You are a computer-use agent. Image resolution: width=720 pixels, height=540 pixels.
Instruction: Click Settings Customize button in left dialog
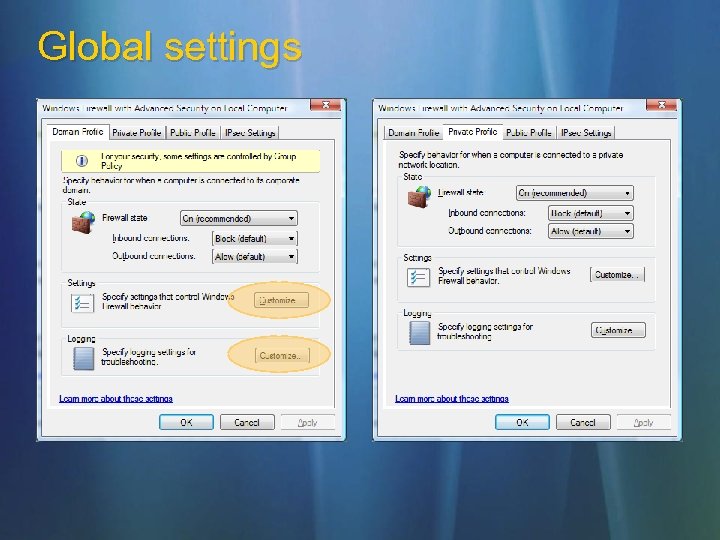281,300
